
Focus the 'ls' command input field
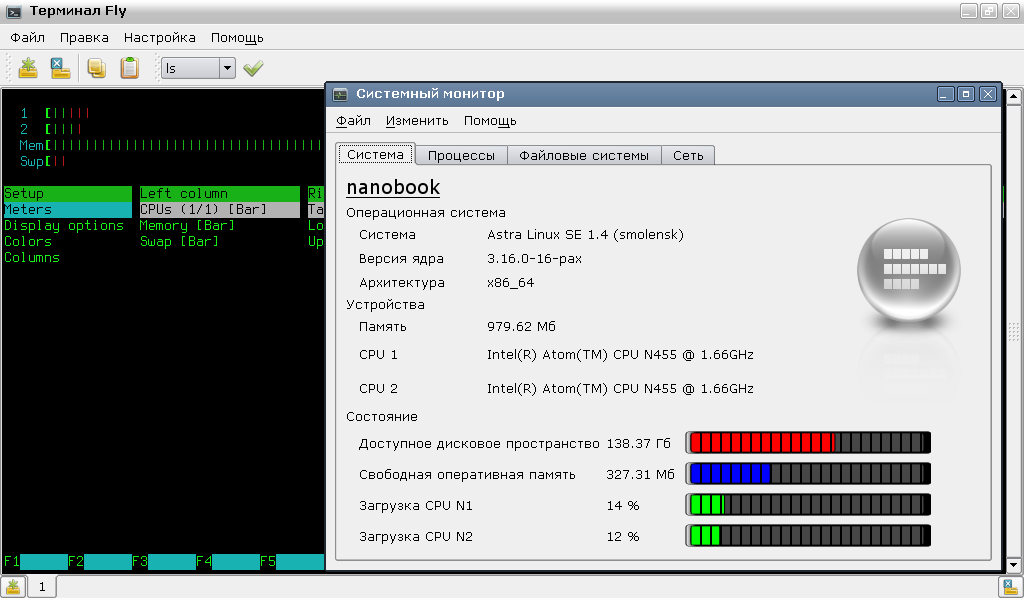[x=190, y=68]
